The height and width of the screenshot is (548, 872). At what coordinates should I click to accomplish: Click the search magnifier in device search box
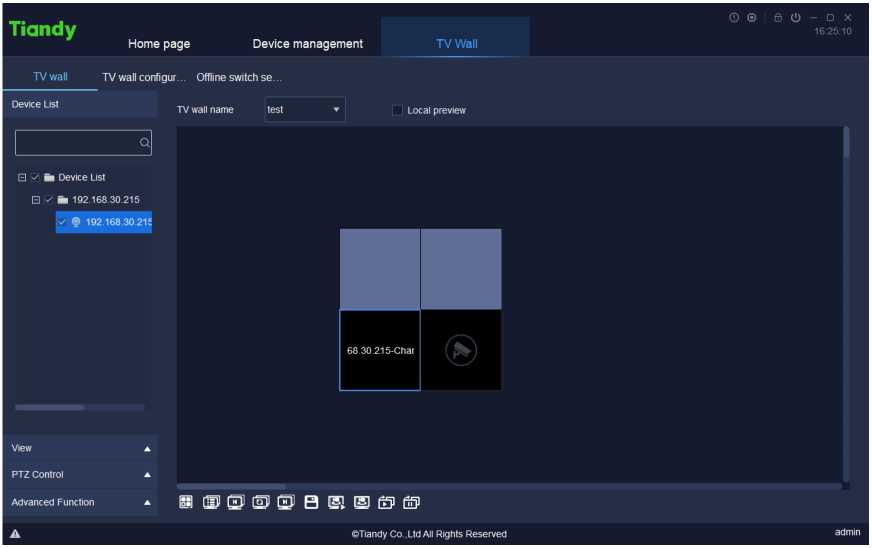[x=144, y=143]
